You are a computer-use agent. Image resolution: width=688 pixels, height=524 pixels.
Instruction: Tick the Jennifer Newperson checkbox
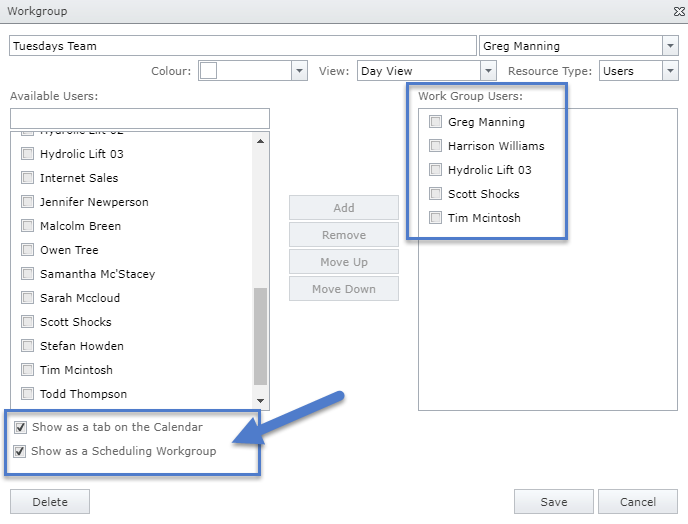point(28,202)
